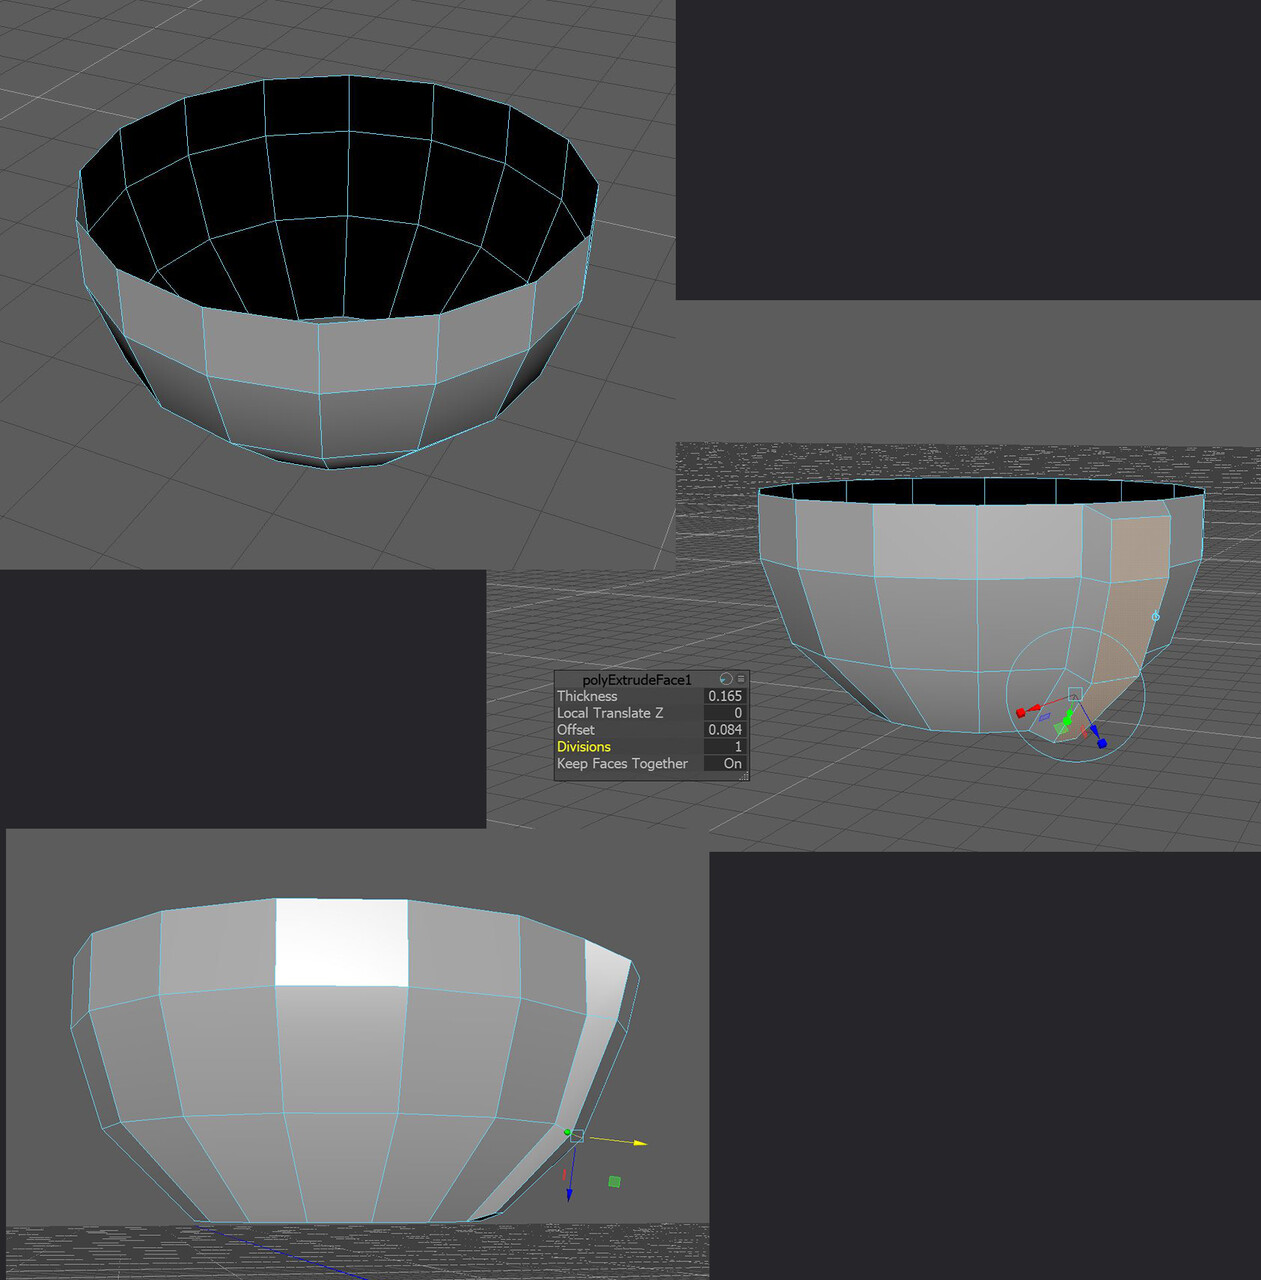Click the Offset value field 0.084

(725, 730)
